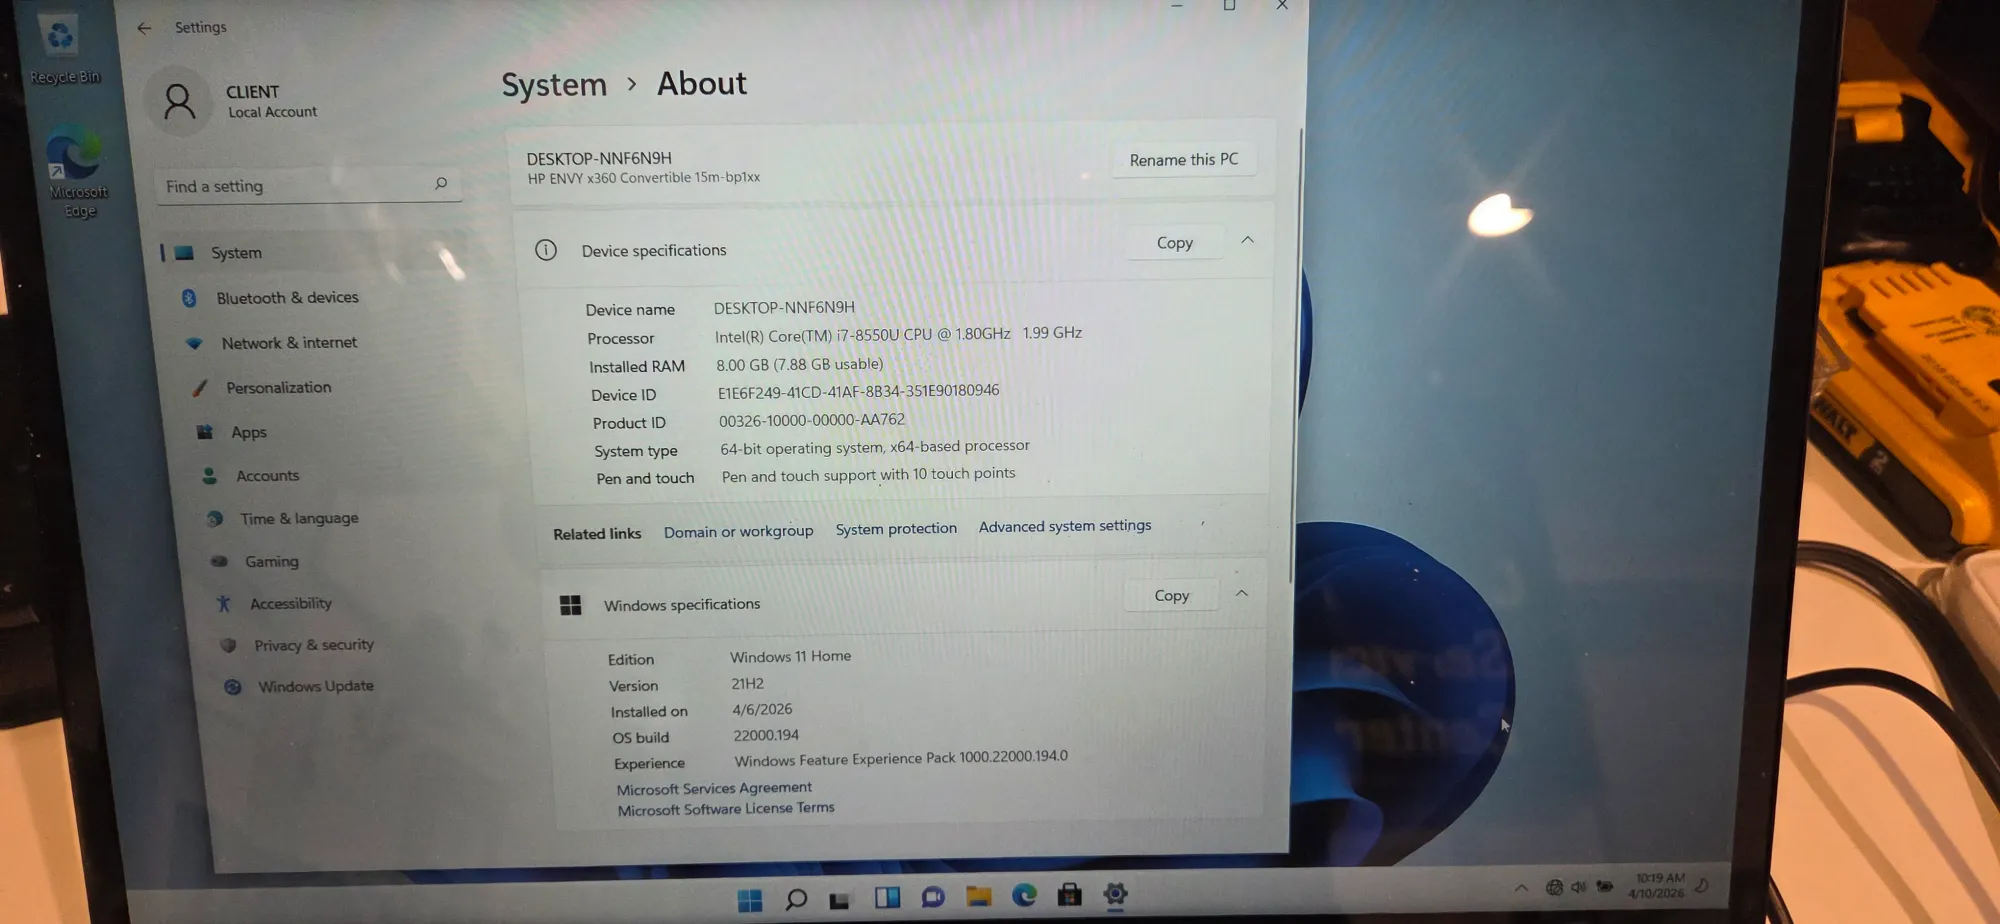Image resolution: width=2000 pixels, height=924 pixels.
Task: Open Microsoft Store from the taskbar
Action: click(x=1069, y=894)
